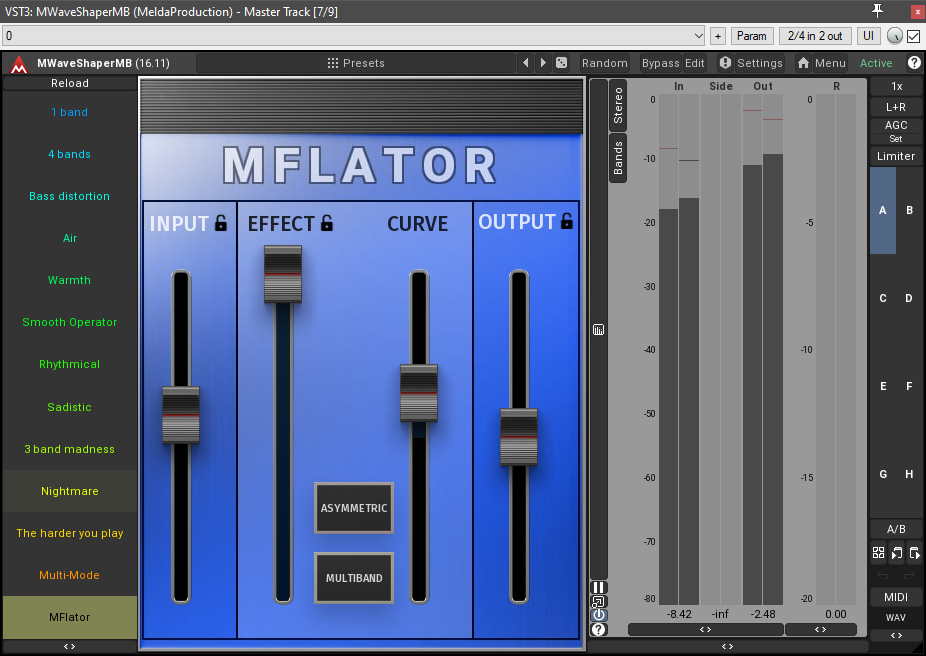
Task: Toggle the plugin enable checkbox in host bar
Action: (914, 36)
